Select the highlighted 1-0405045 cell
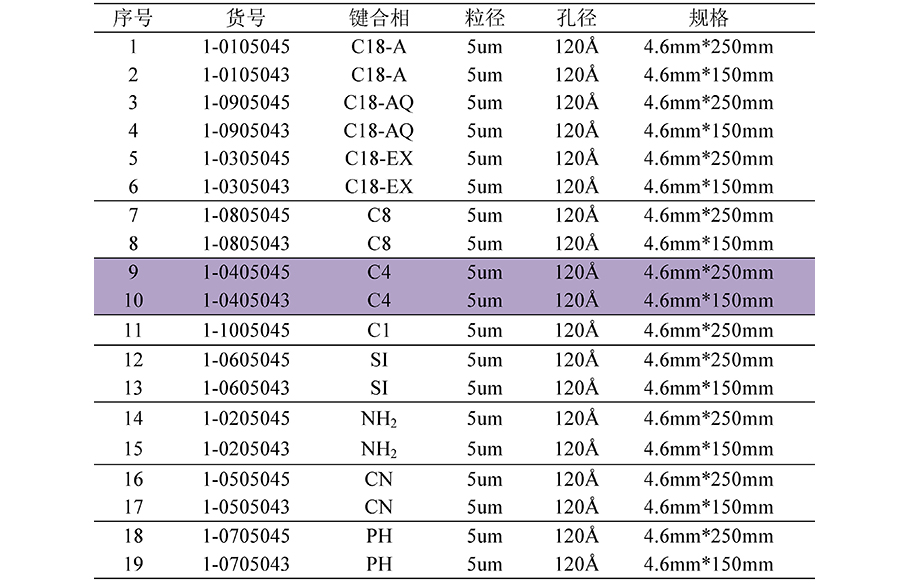The image size is (900, 585). click(x=246, y=272)
